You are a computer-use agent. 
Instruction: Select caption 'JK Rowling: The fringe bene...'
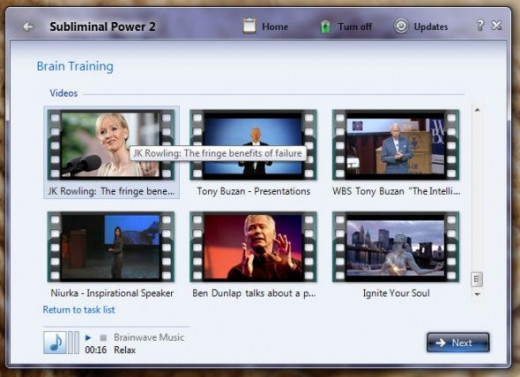(x=111, y=191)
